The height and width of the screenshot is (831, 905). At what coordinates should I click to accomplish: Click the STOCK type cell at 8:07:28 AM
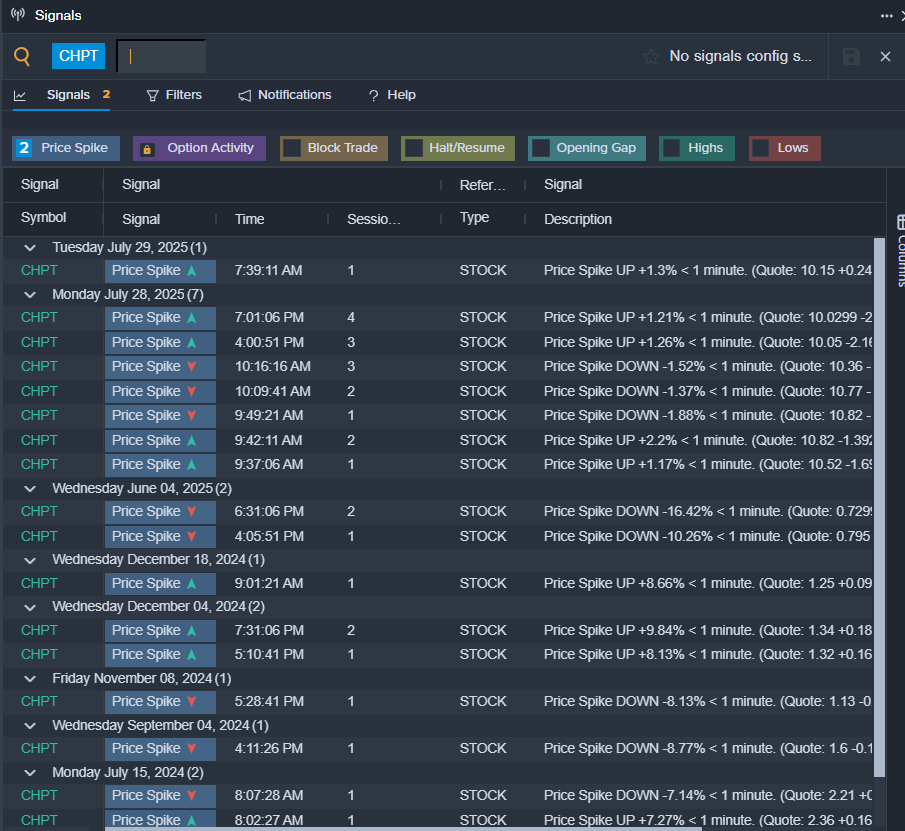pos(483,795)
